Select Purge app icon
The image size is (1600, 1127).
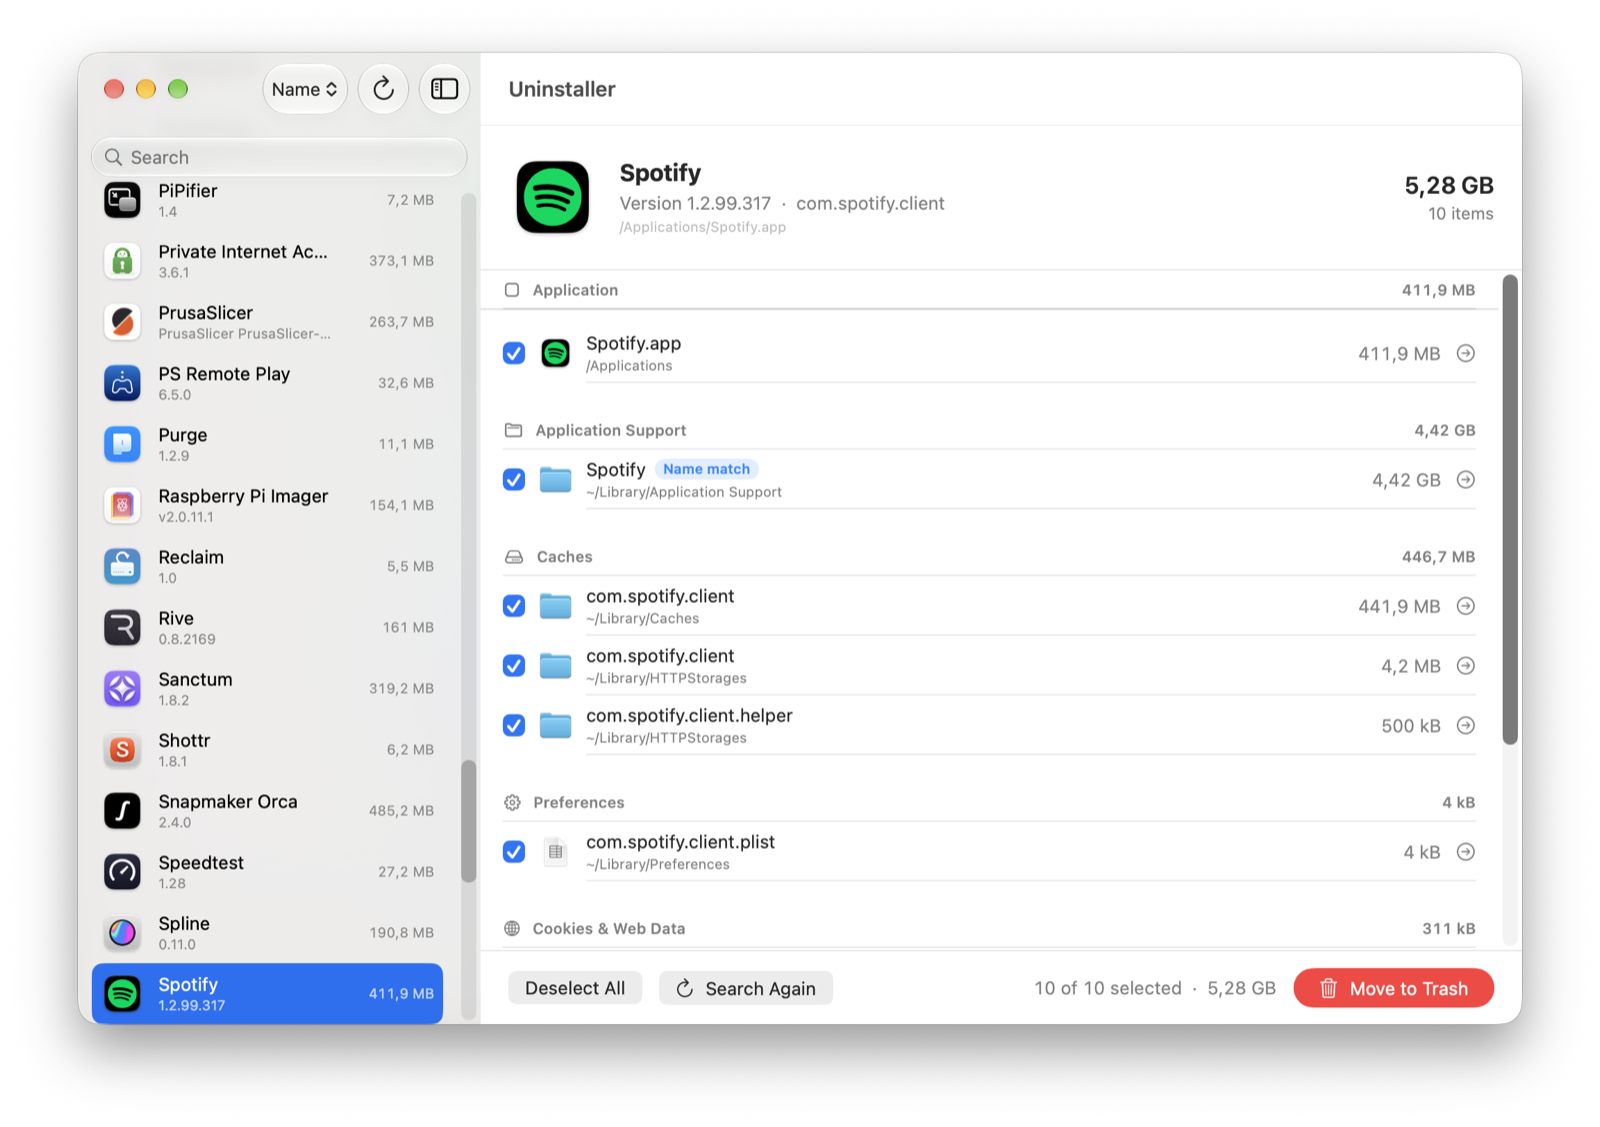[x=123, y=444]
